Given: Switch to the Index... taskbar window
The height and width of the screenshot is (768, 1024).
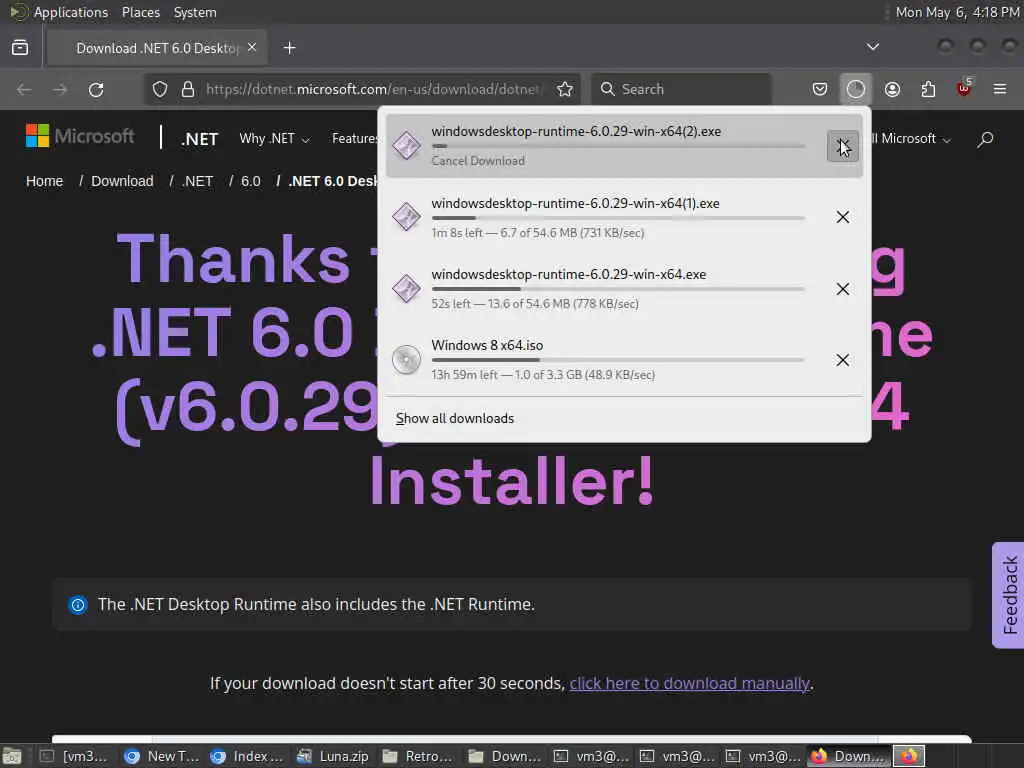Looking at the screenshot, I should click(x=247, y=756).
